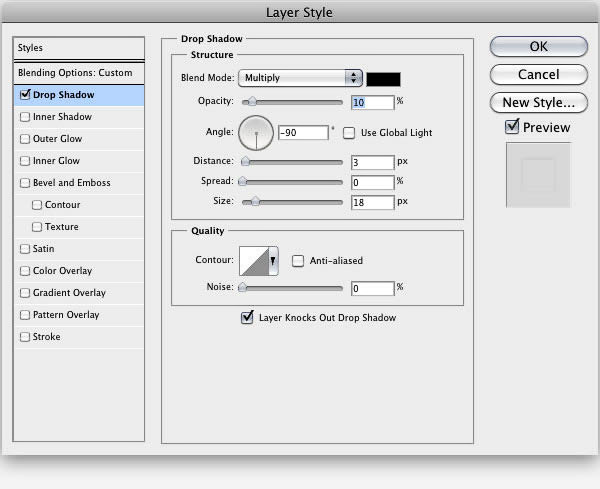
Task: Click the Size slider handle
Action: [x=255, y=202]
